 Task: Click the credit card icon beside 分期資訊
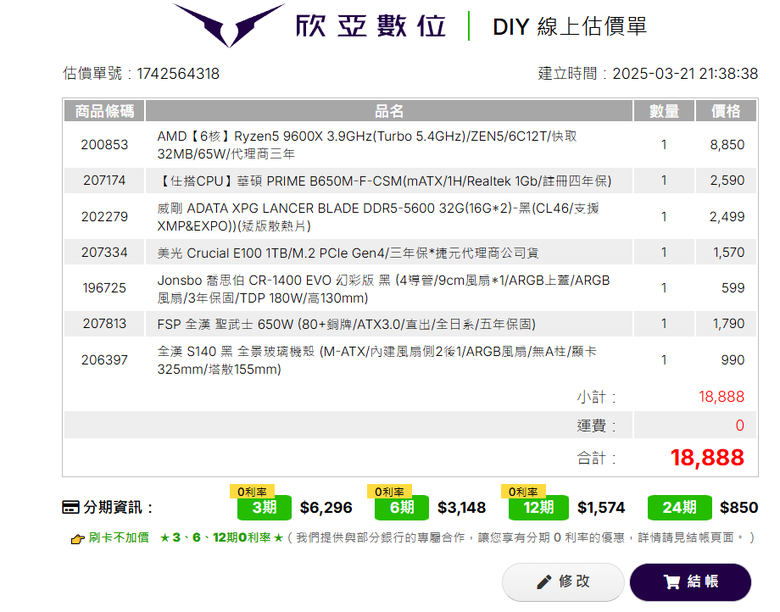coord(71,508)
